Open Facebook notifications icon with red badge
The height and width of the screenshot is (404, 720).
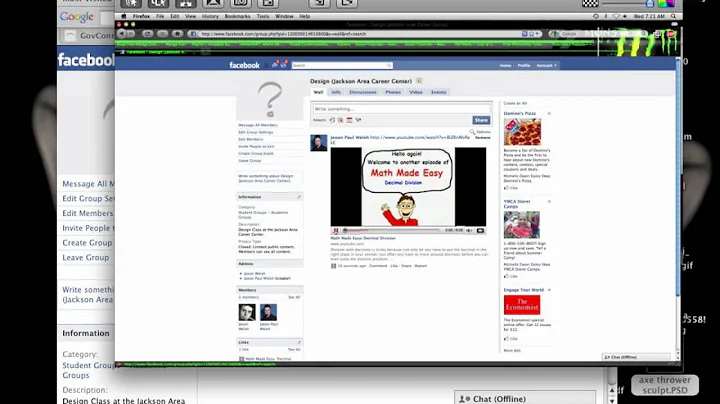point(283,65)
